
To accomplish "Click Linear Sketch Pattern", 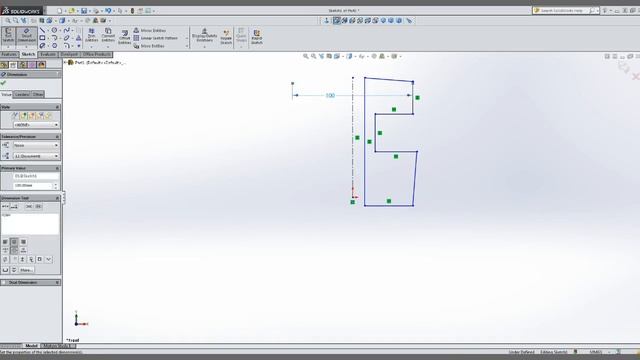I will click(156, 38).
